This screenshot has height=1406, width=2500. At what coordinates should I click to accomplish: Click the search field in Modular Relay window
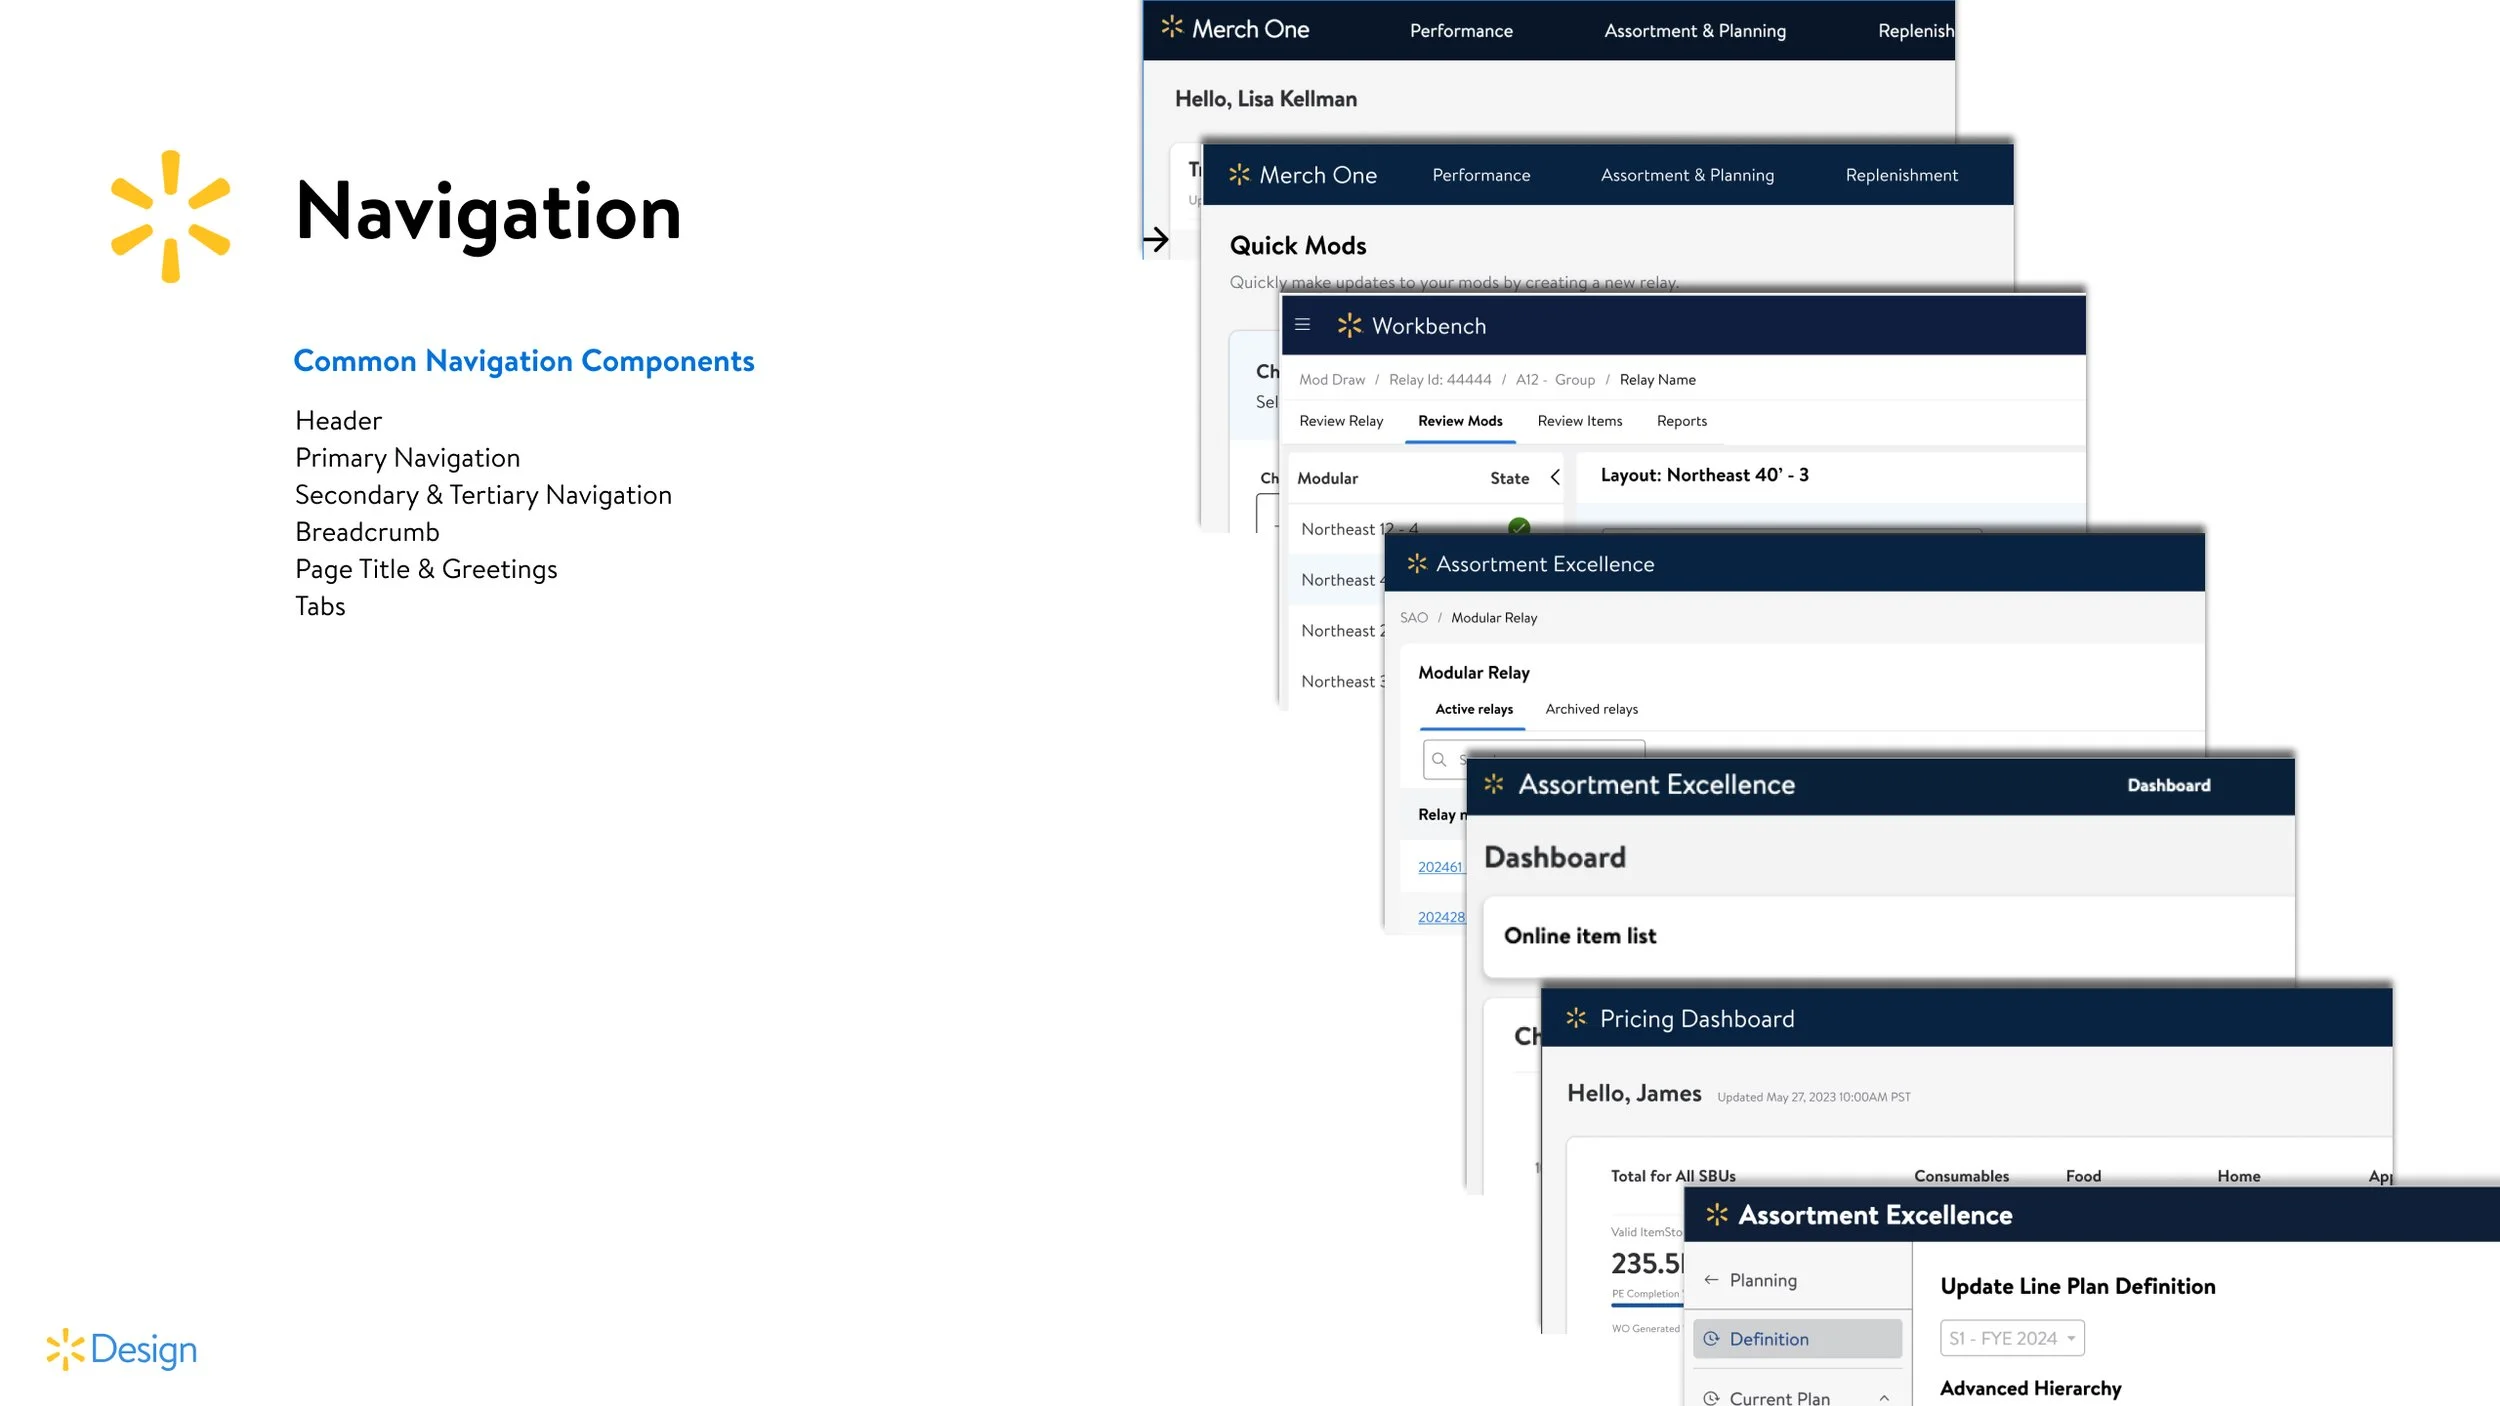[x=1533, y=759]
